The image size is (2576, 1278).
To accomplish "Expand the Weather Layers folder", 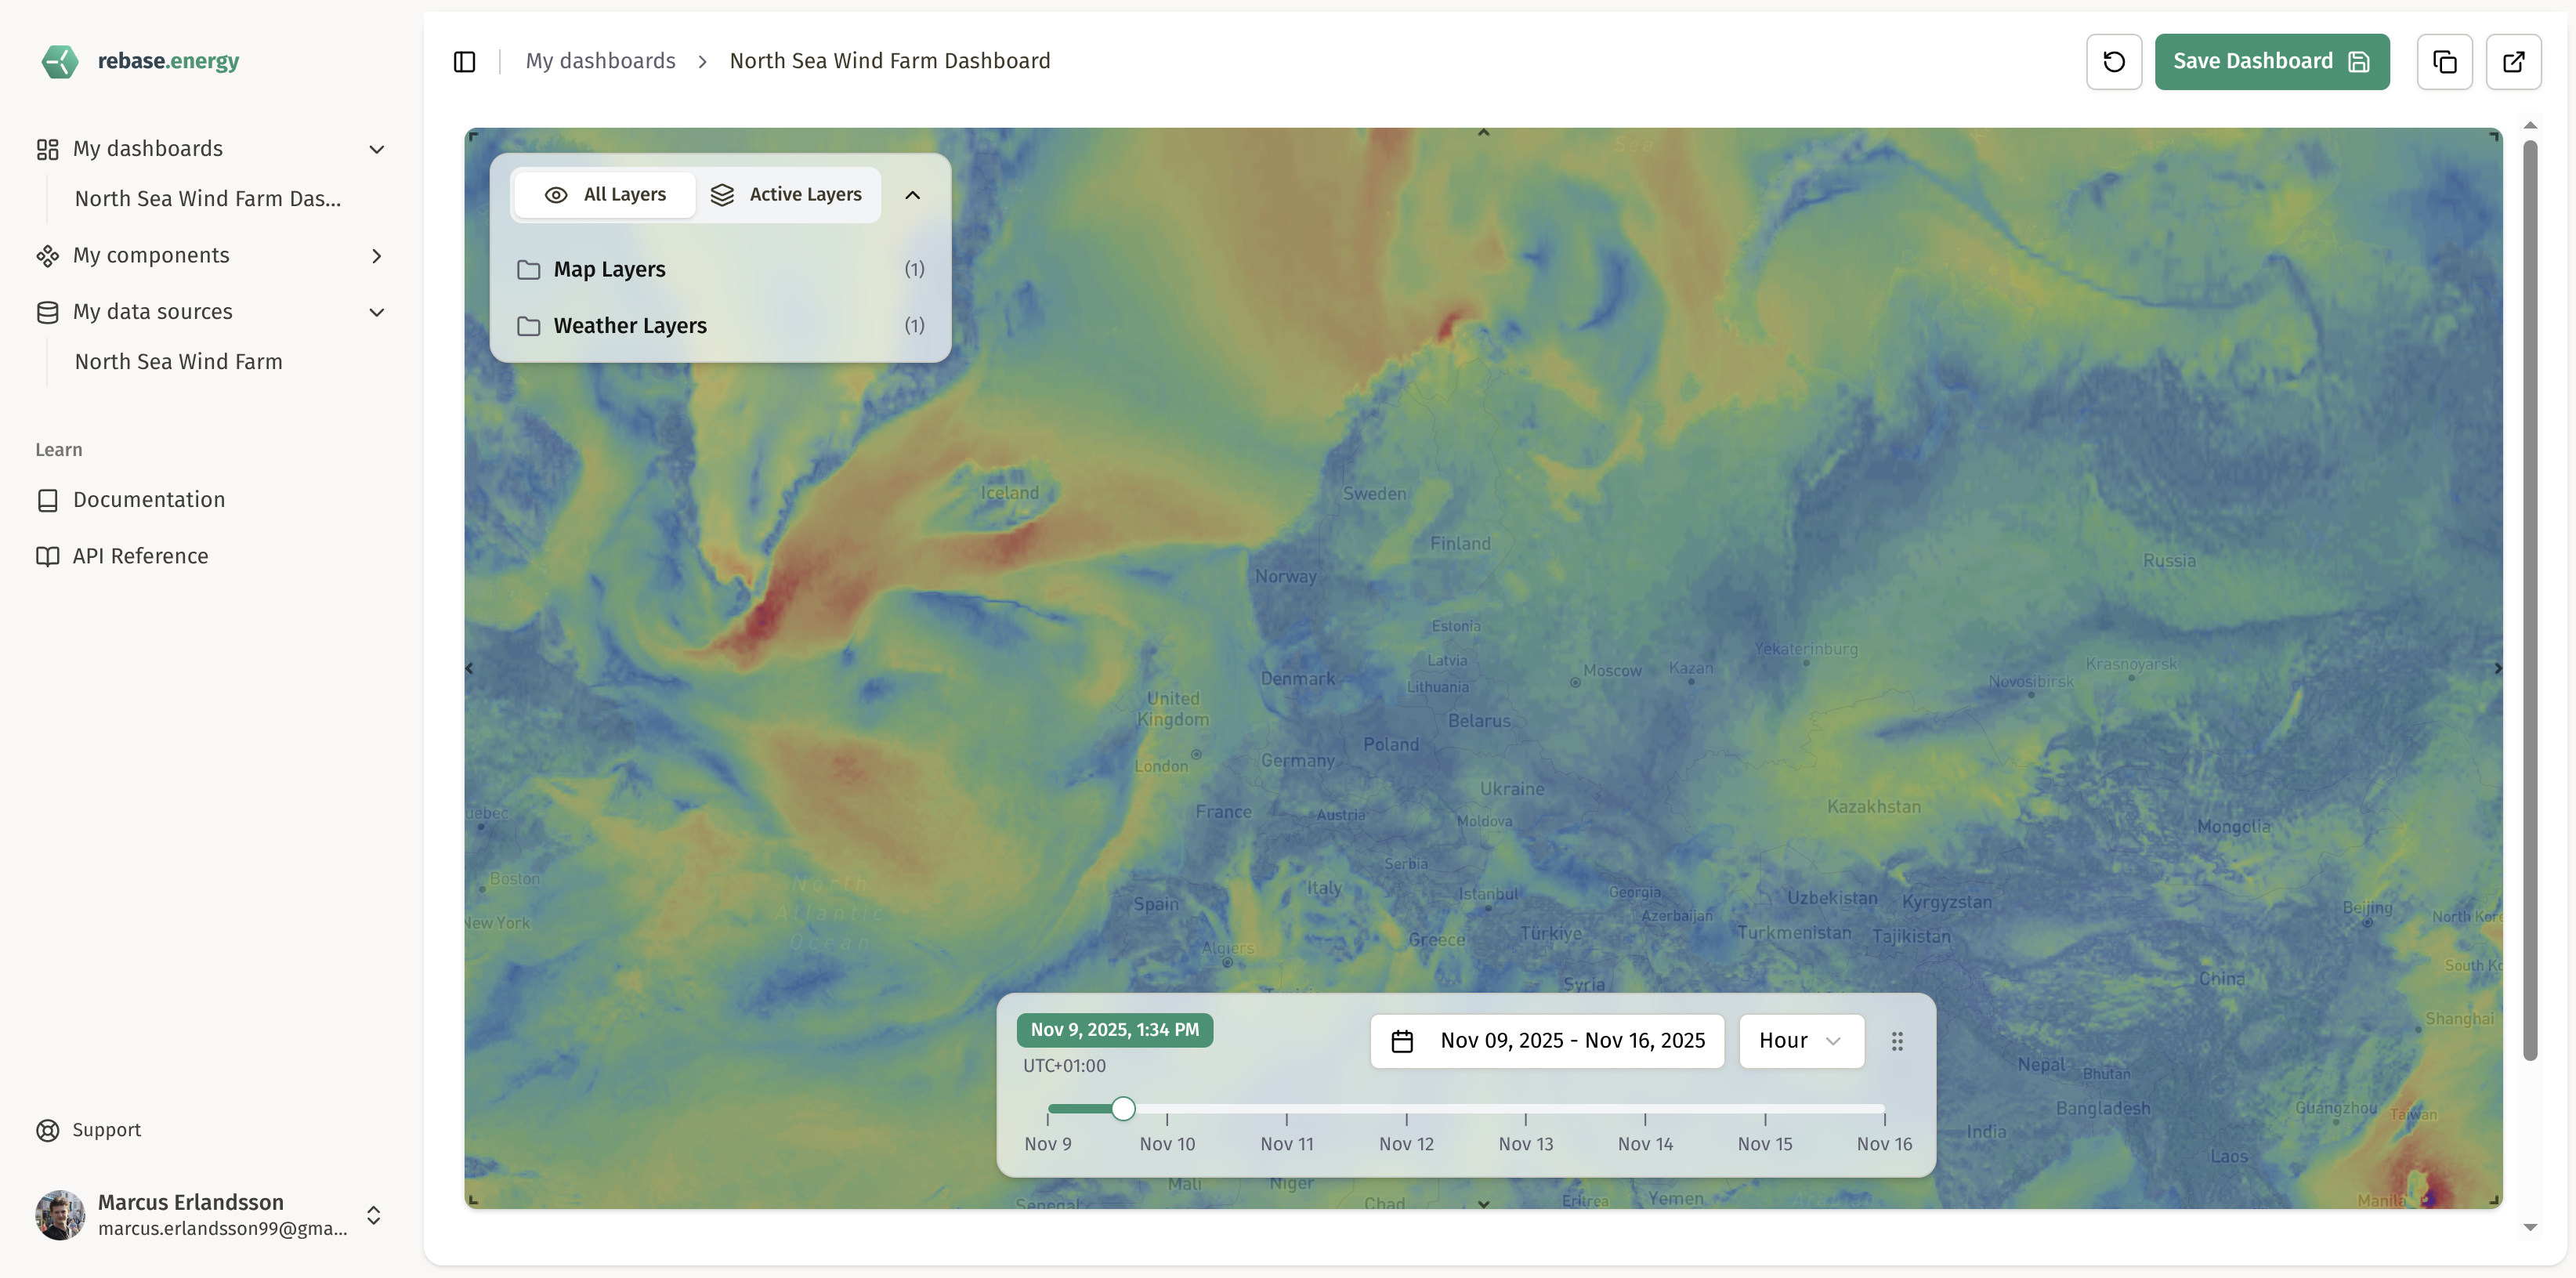I will [x=631, y=325].
